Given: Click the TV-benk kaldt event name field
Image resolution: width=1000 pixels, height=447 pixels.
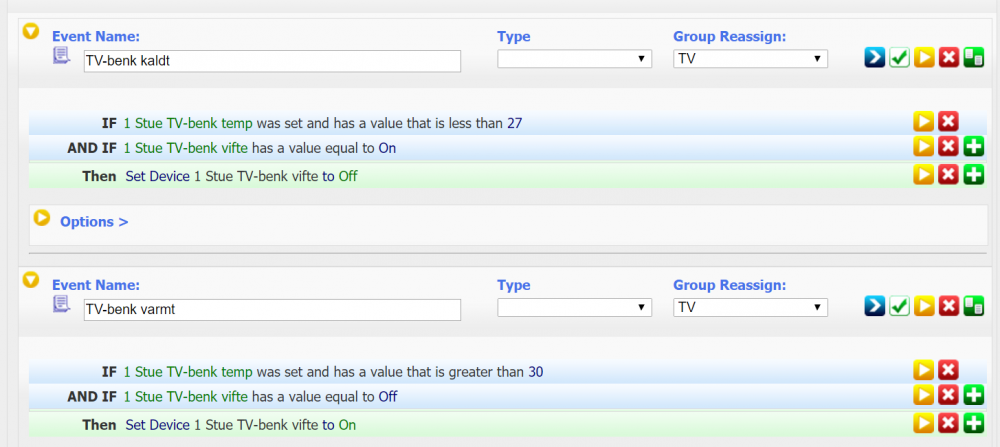Looking at the screenshot, I should tap(271, 60).
